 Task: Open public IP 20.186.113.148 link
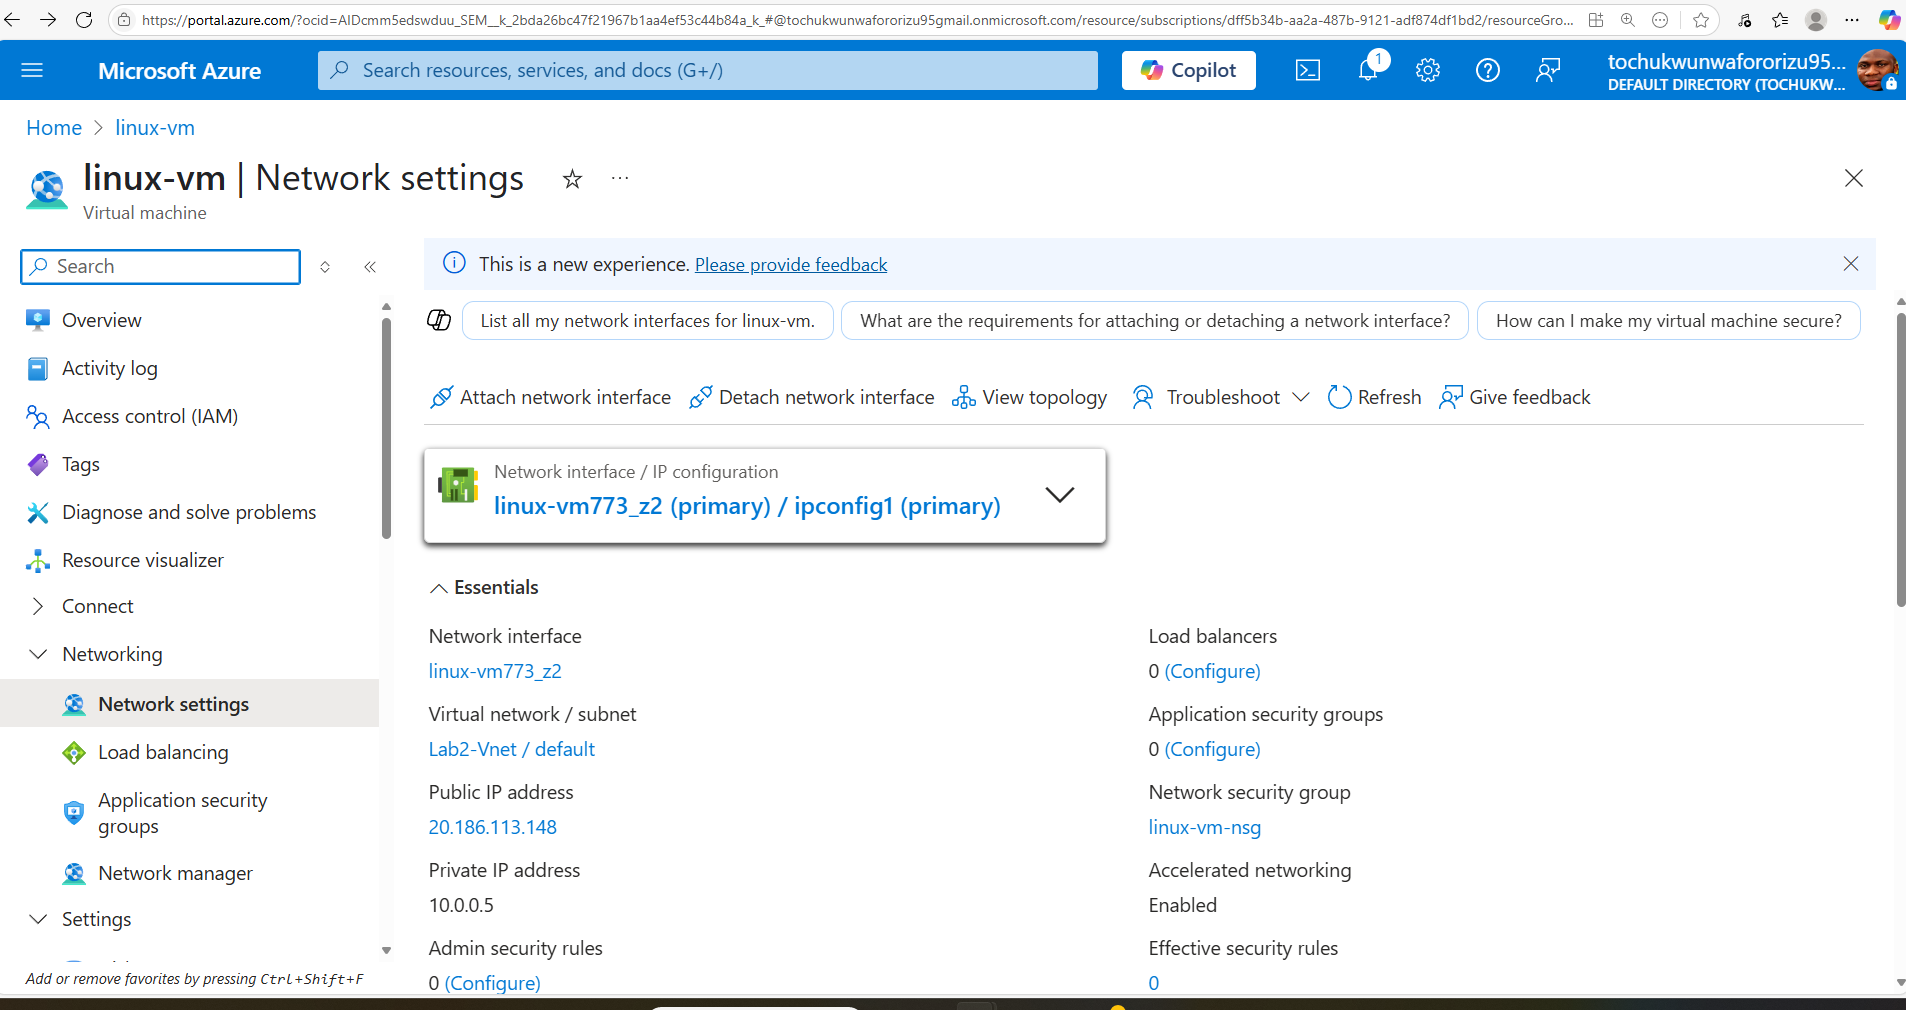click(493, 827)
